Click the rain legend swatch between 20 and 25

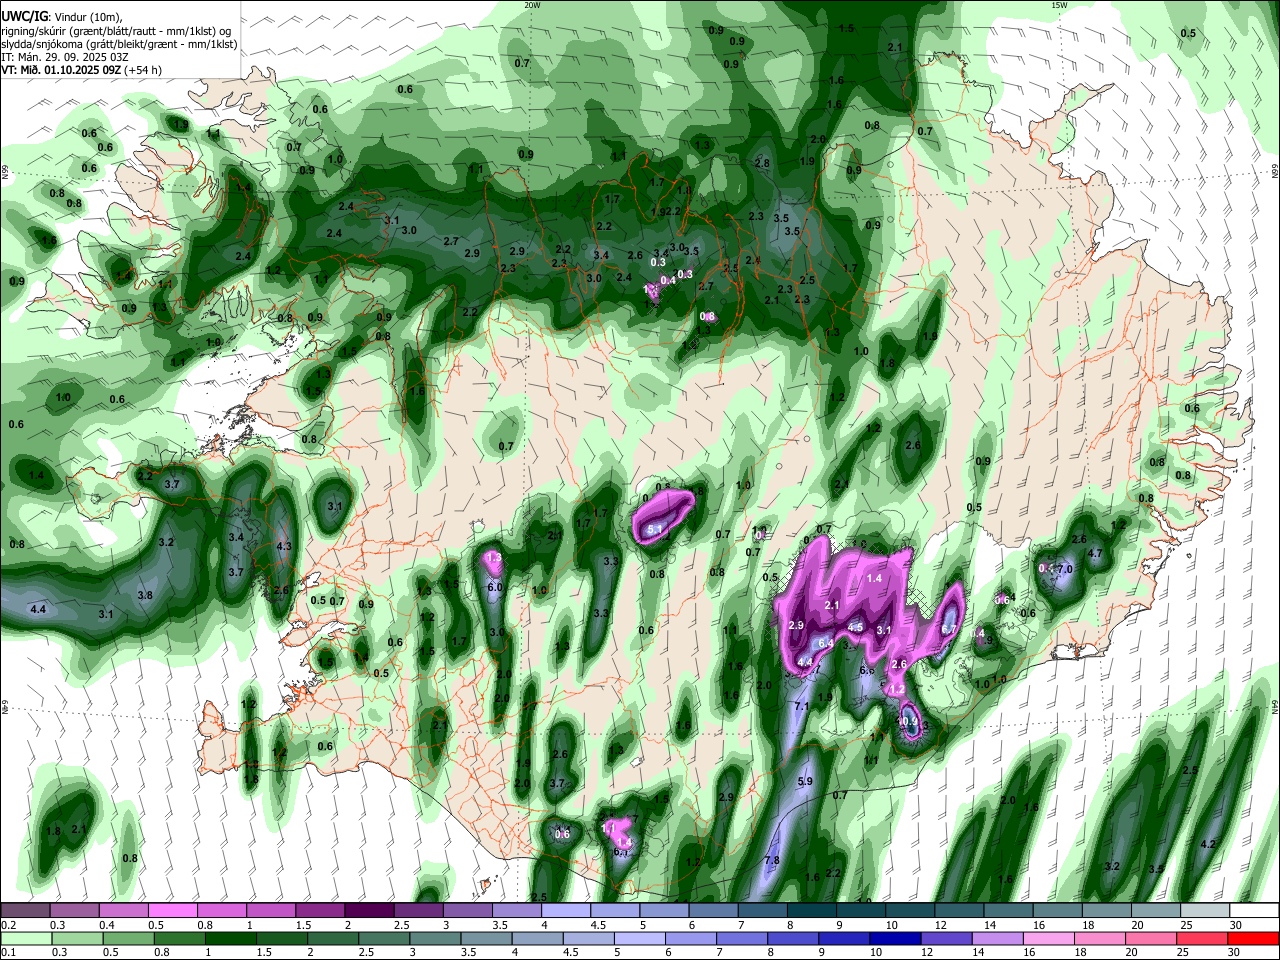click(1152, 938)
